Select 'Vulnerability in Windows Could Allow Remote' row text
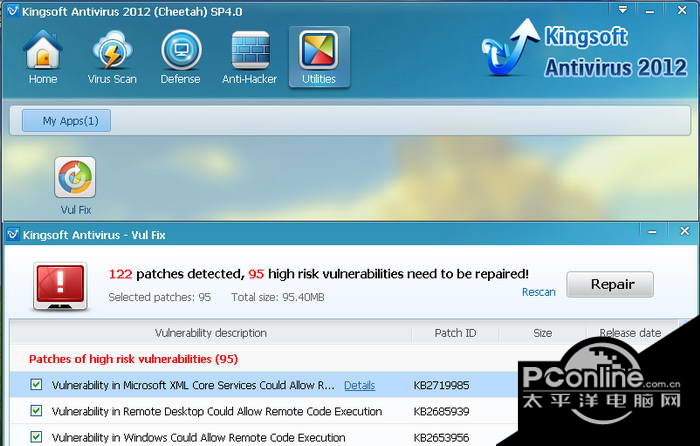700x446 pixels. [199, 438]
